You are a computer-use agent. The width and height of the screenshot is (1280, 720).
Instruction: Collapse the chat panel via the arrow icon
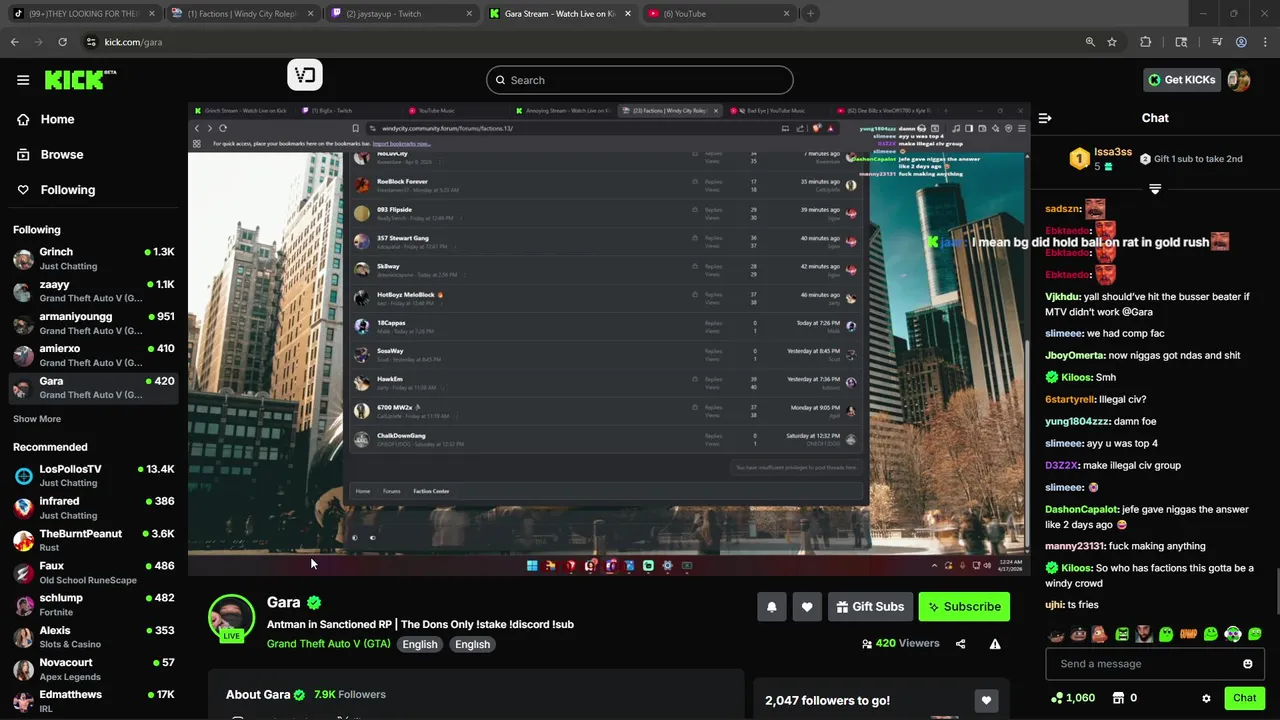point(1045,118)
